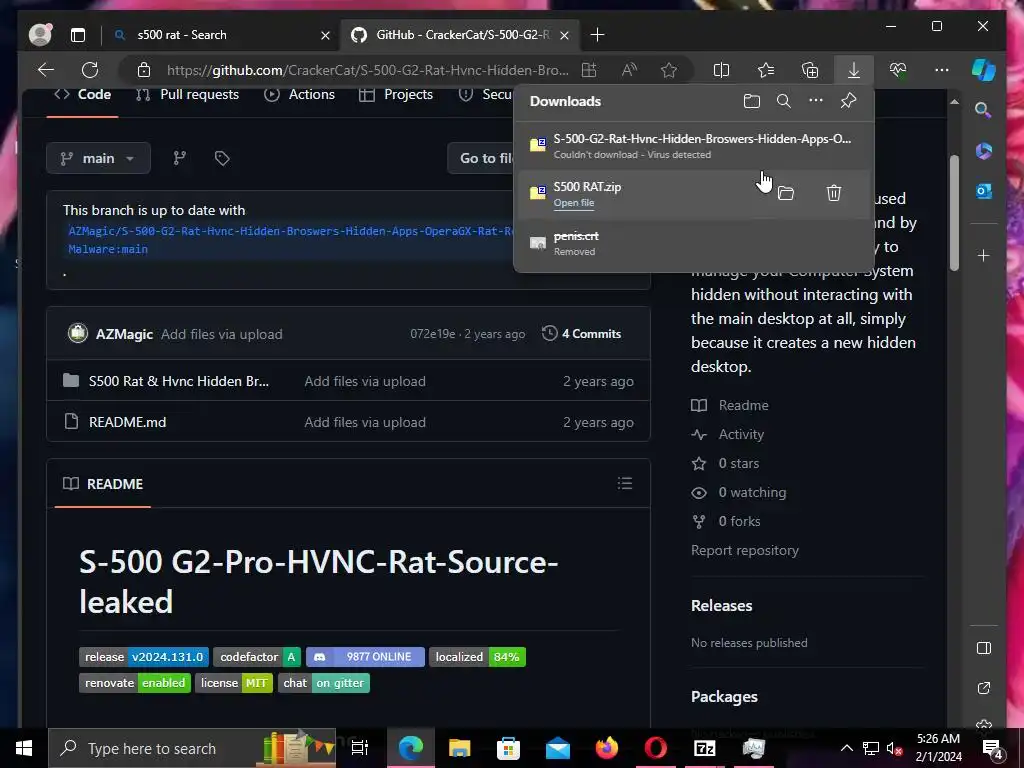View the 4 Commits history
1024x768 pixels.
(x=581, y=334)
